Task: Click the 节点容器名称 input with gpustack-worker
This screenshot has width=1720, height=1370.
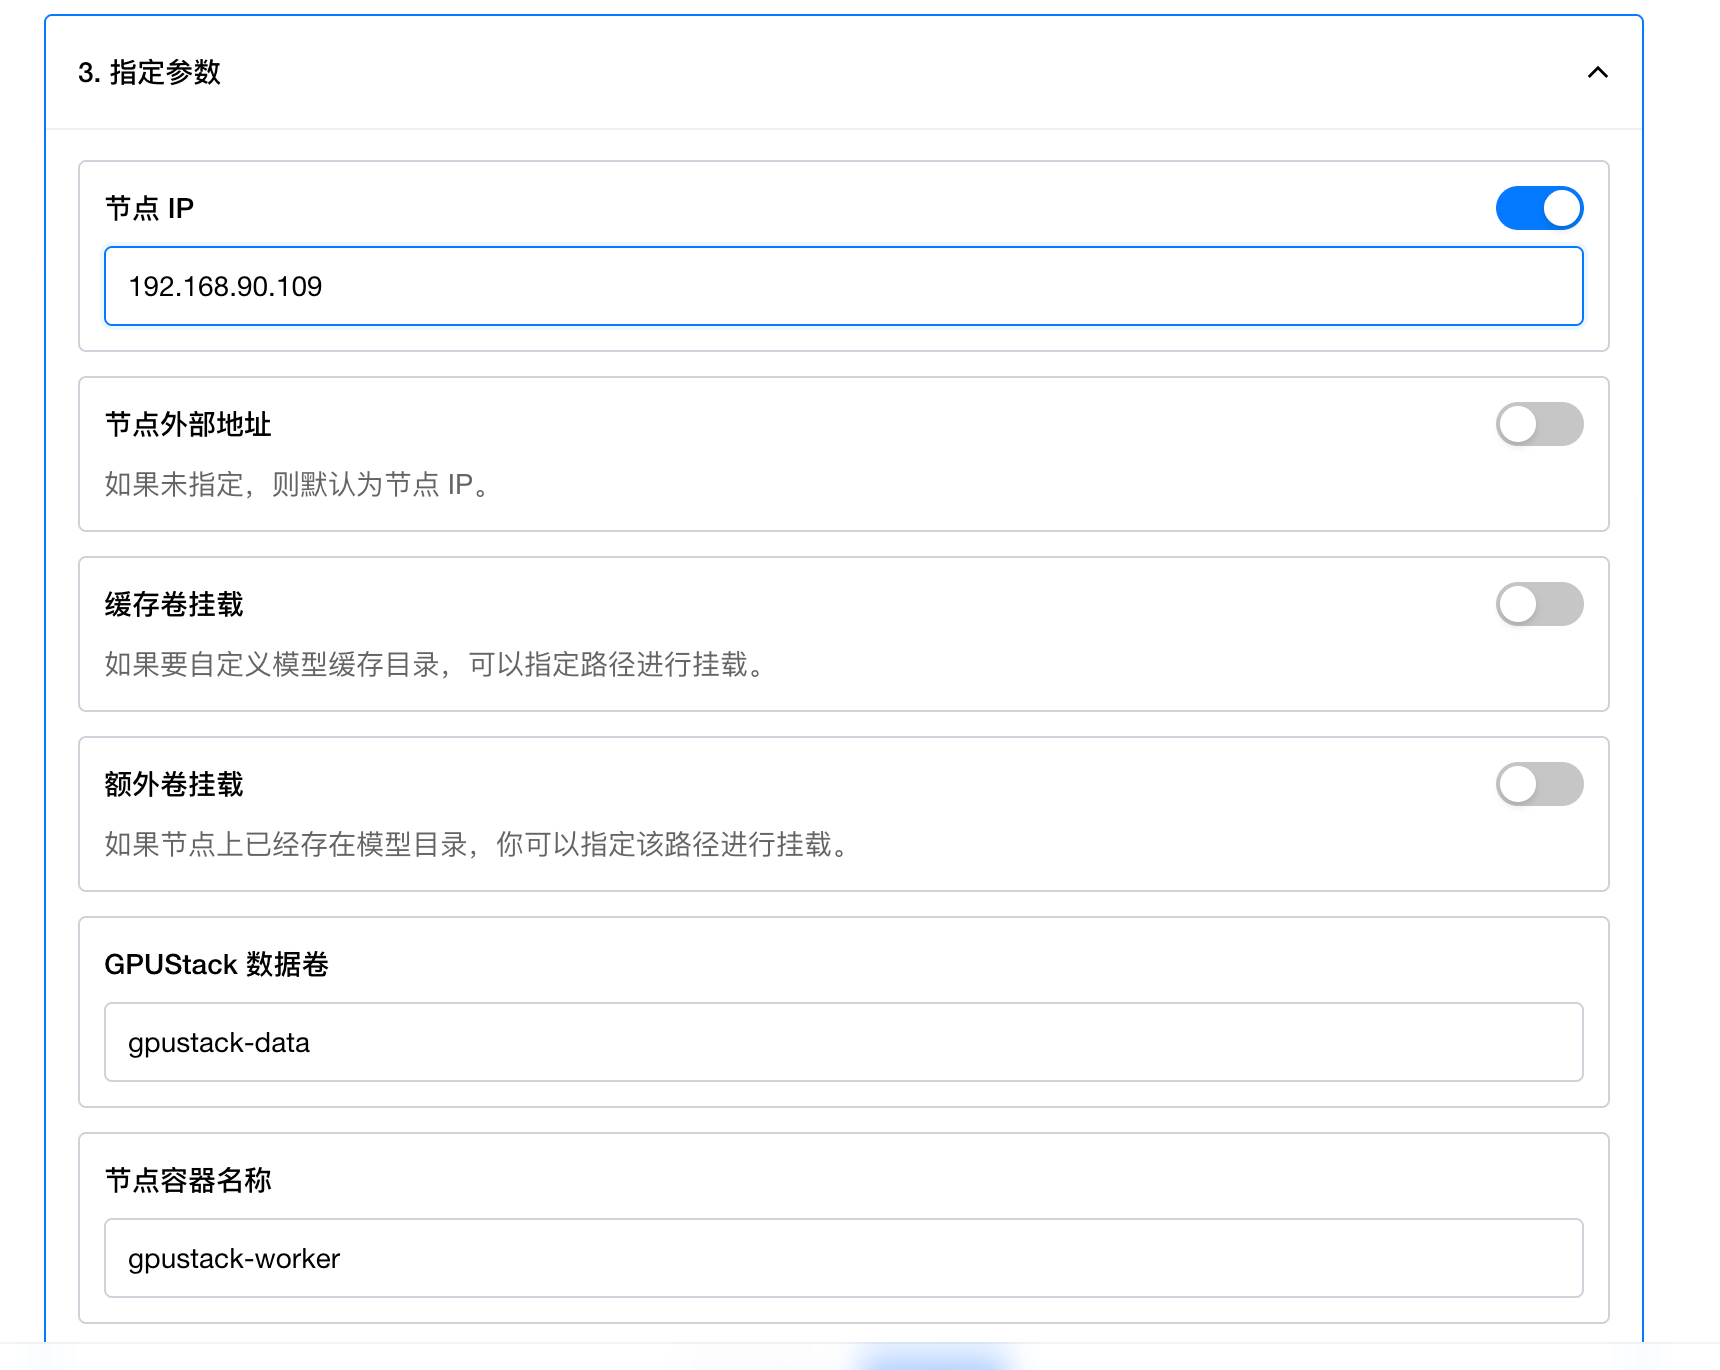Action: pyautogui.click(x=843, y=1258)
